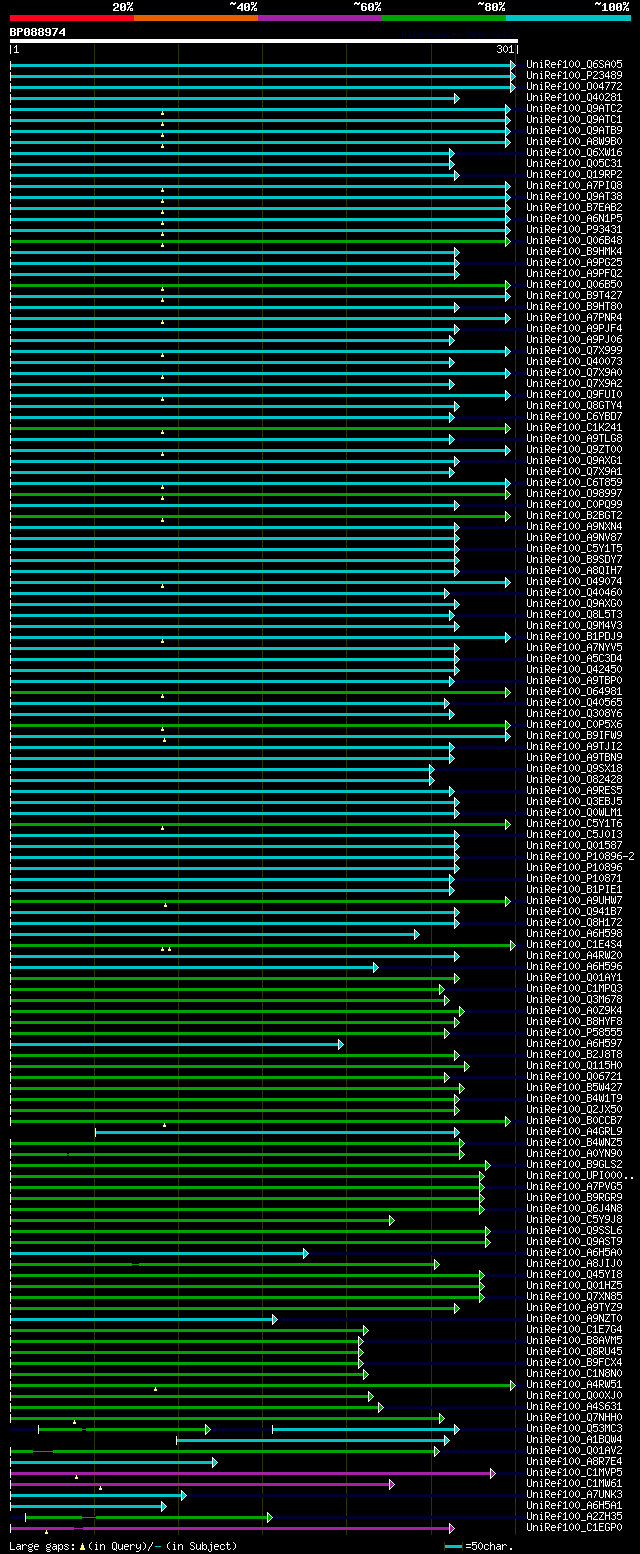Select label UniRef100_Q53MC3
The image size is (640, 1554).
pos(574,1428)
